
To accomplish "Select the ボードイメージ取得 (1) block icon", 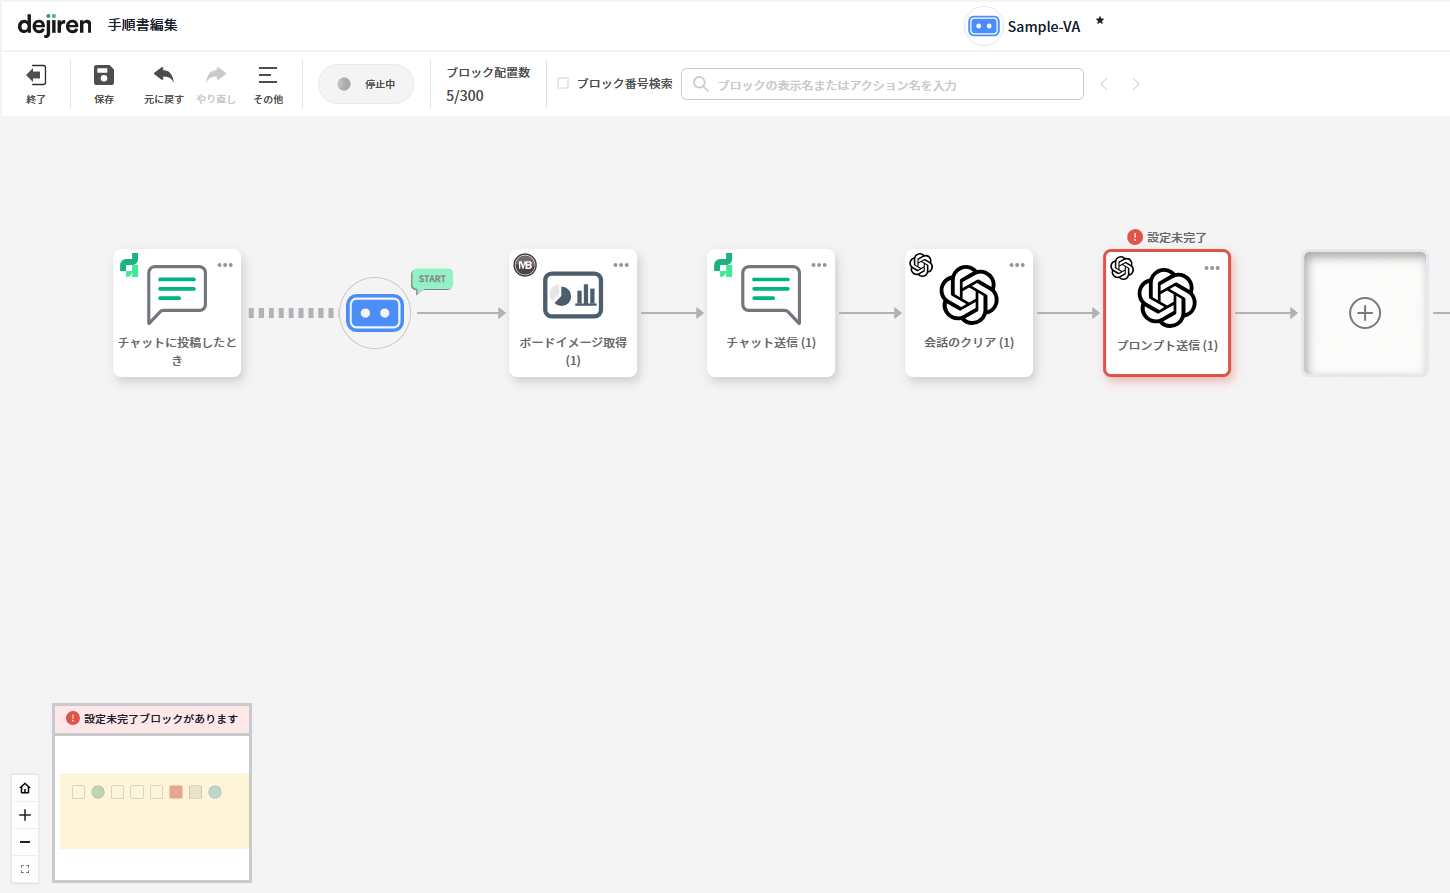I will pyautogui.click(x=573, y=295).
